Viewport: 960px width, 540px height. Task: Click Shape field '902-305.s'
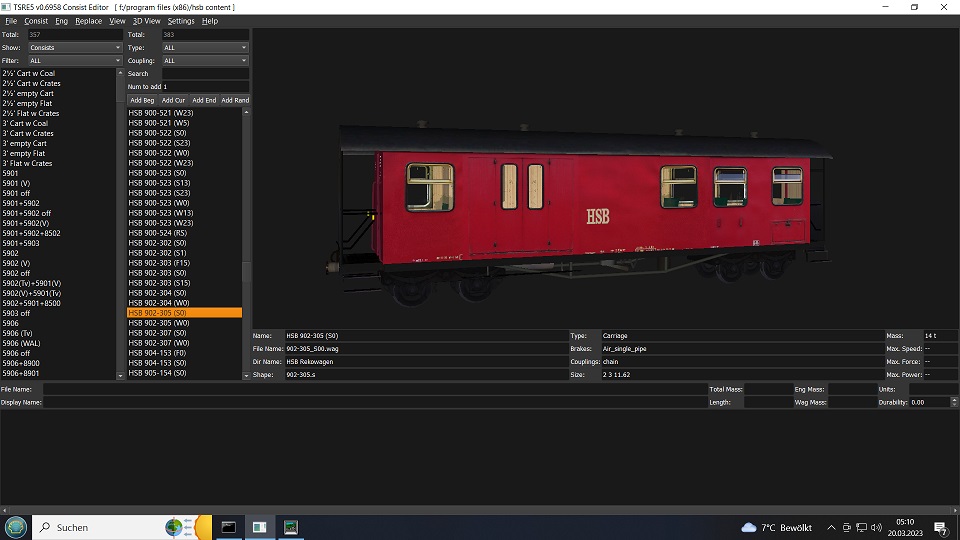(x=427, y=375)
